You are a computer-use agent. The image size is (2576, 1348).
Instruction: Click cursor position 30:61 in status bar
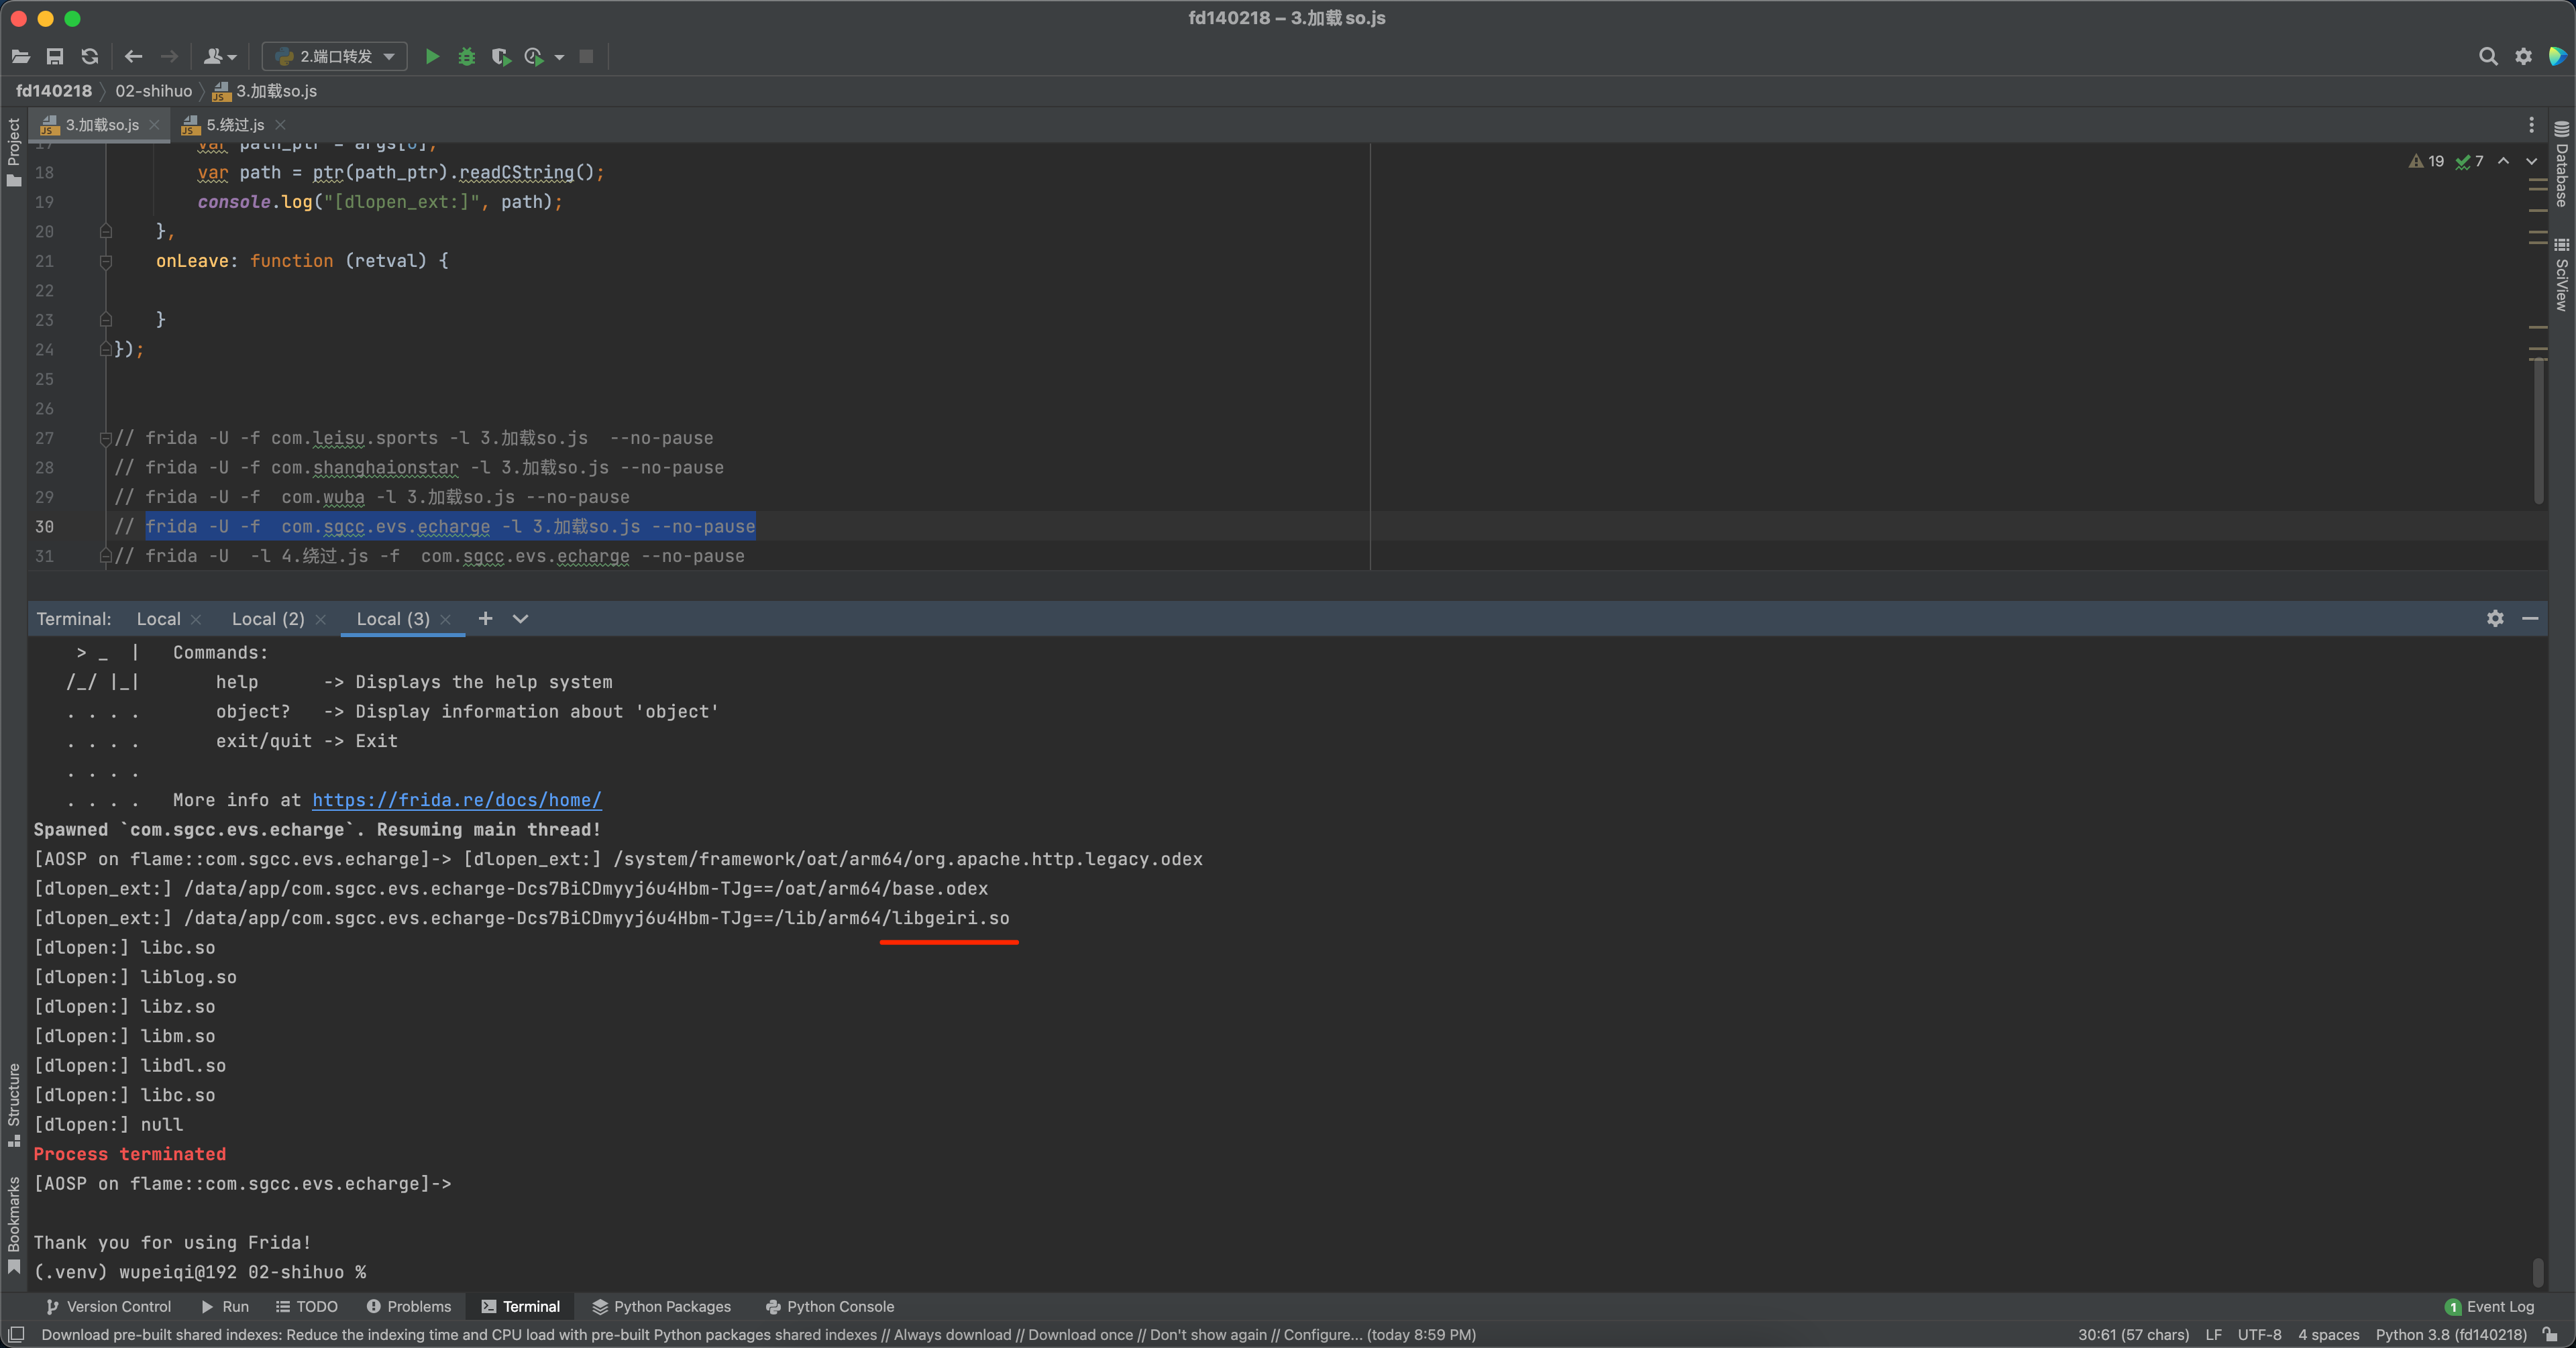pyautogui.click(x=2133, y=1335)
